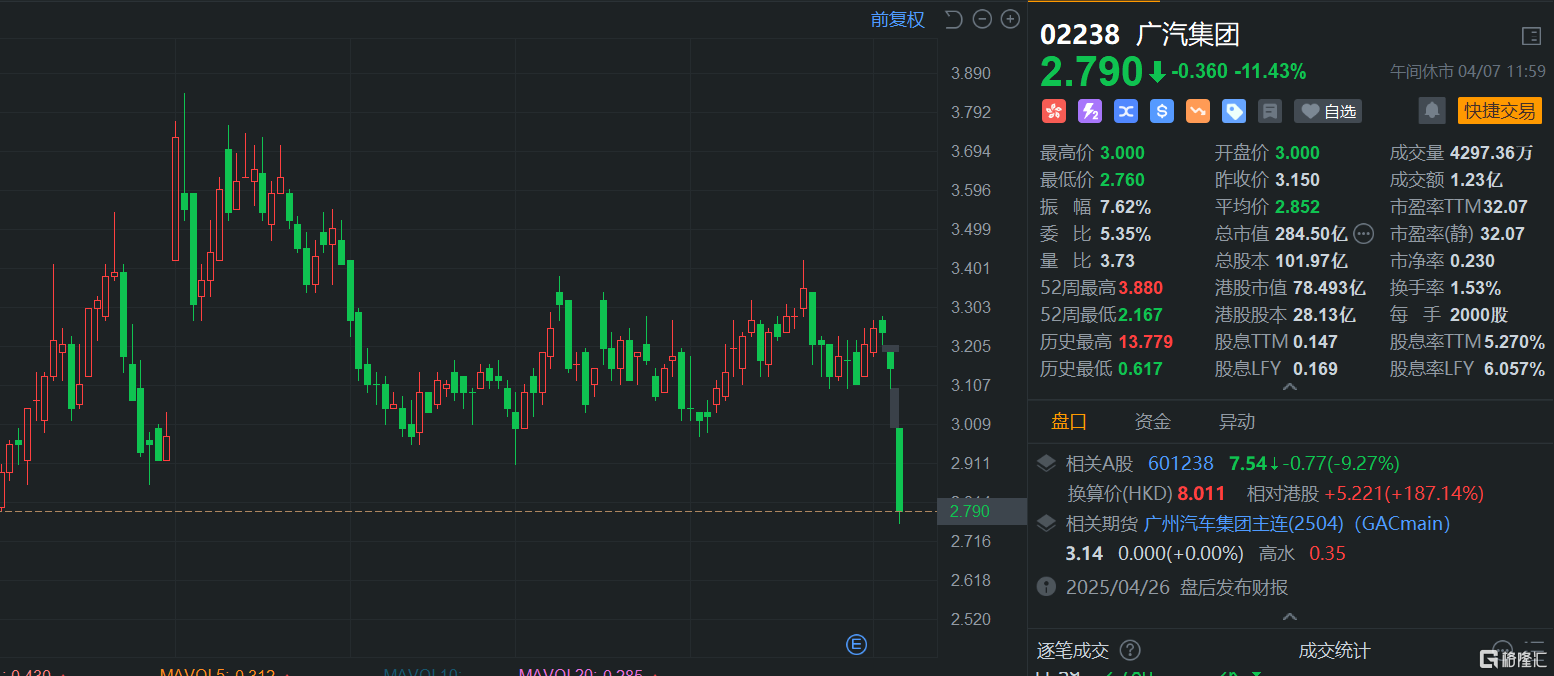
Task: Click the 历史最高 13.779 value
Action: pos(1145,342)
